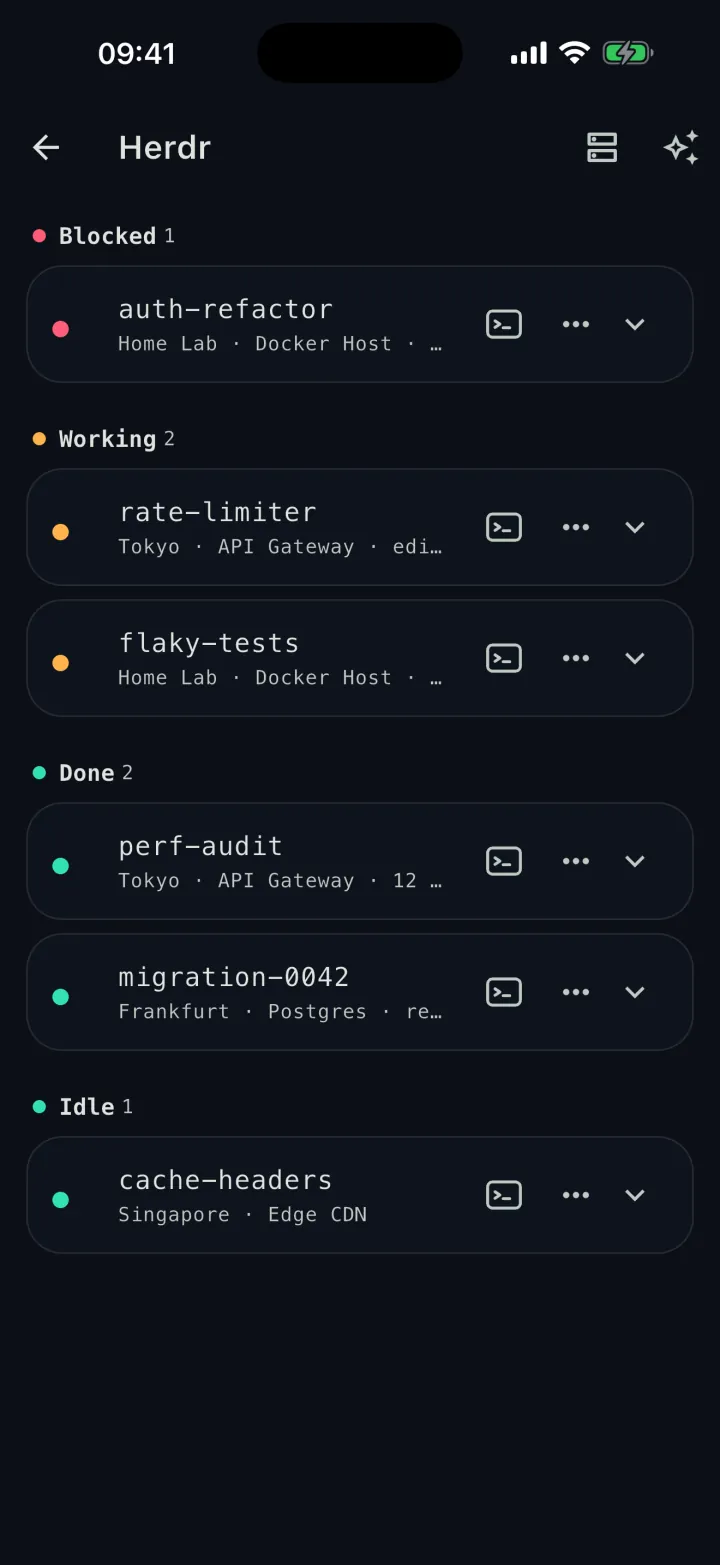Select the flaky-tests agent name

[209, 643]
